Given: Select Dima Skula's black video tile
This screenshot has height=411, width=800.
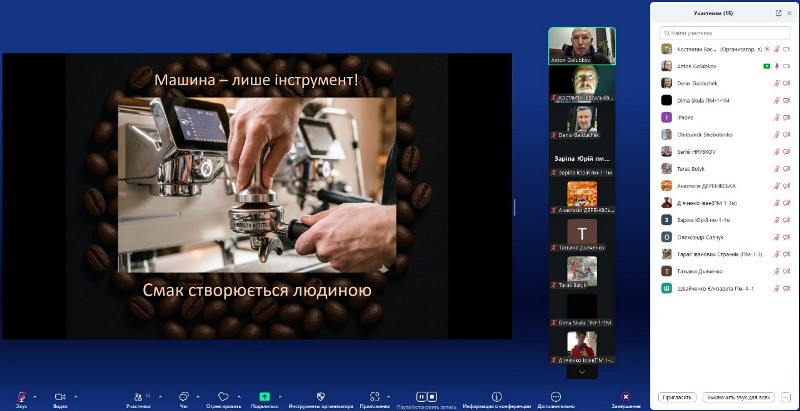Looking at the screenshot, I should point(582,310).
